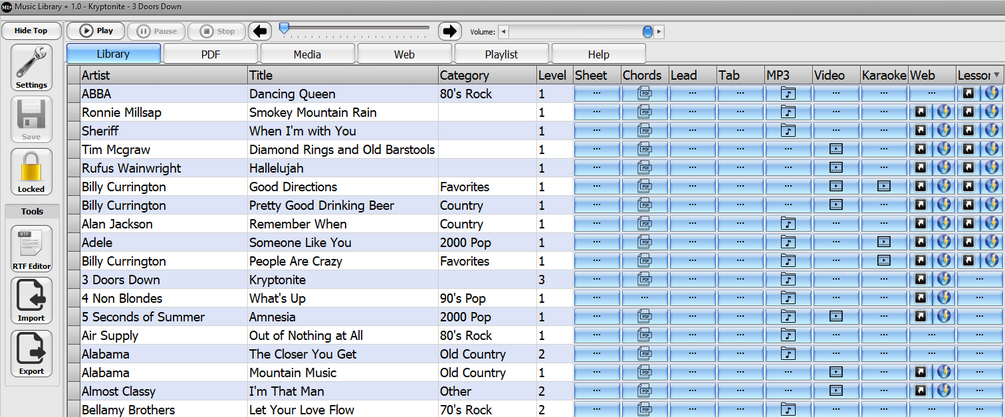This screenshot has width=1005, height=417.
Task: Click the Chords browse button for What's Up
Action: pos(645,298)
